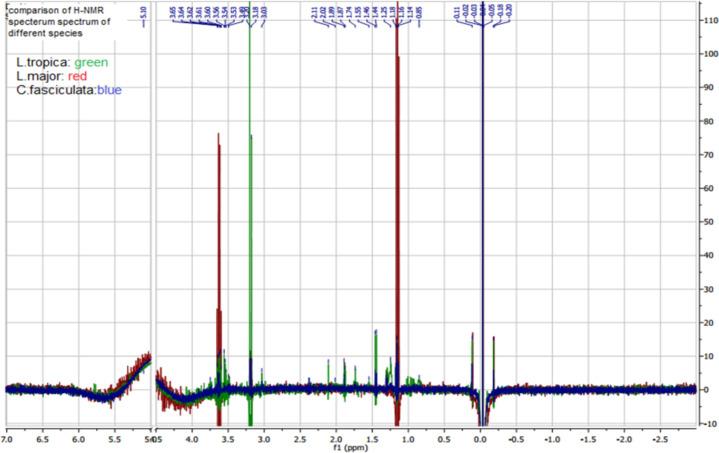Image resolution: width=719 pixels, height=453 pixels.
Task: Click the 0.5 tick on the ppm axis
Action: (x=444, y=439)
